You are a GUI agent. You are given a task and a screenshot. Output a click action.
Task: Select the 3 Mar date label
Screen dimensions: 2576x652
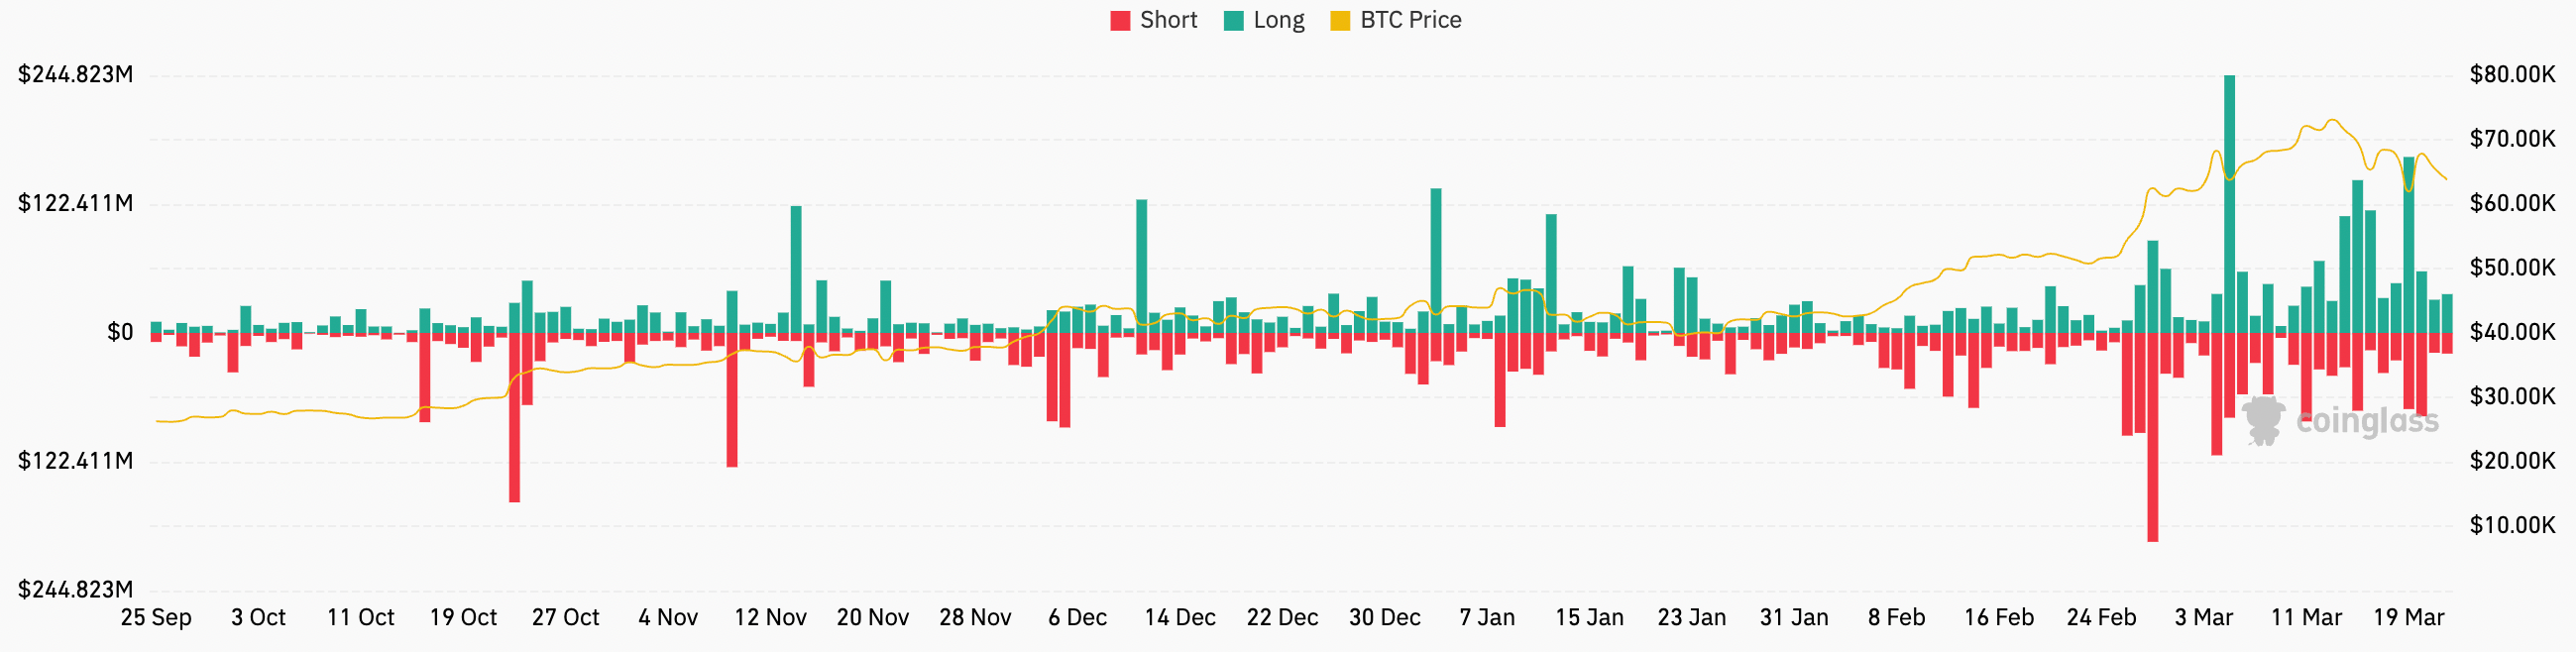[x=2203, y=618]
